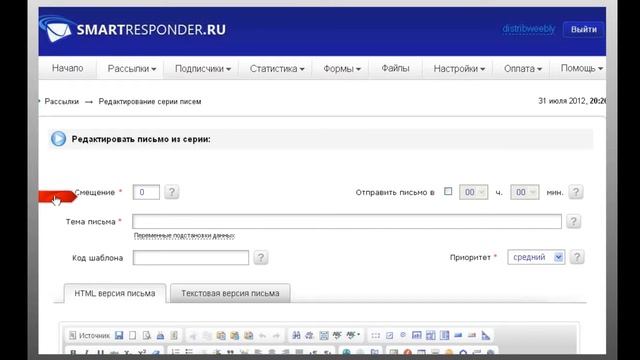Click the Save floppy icon in editor toolbar
The image size is (640, 360).
119,336
